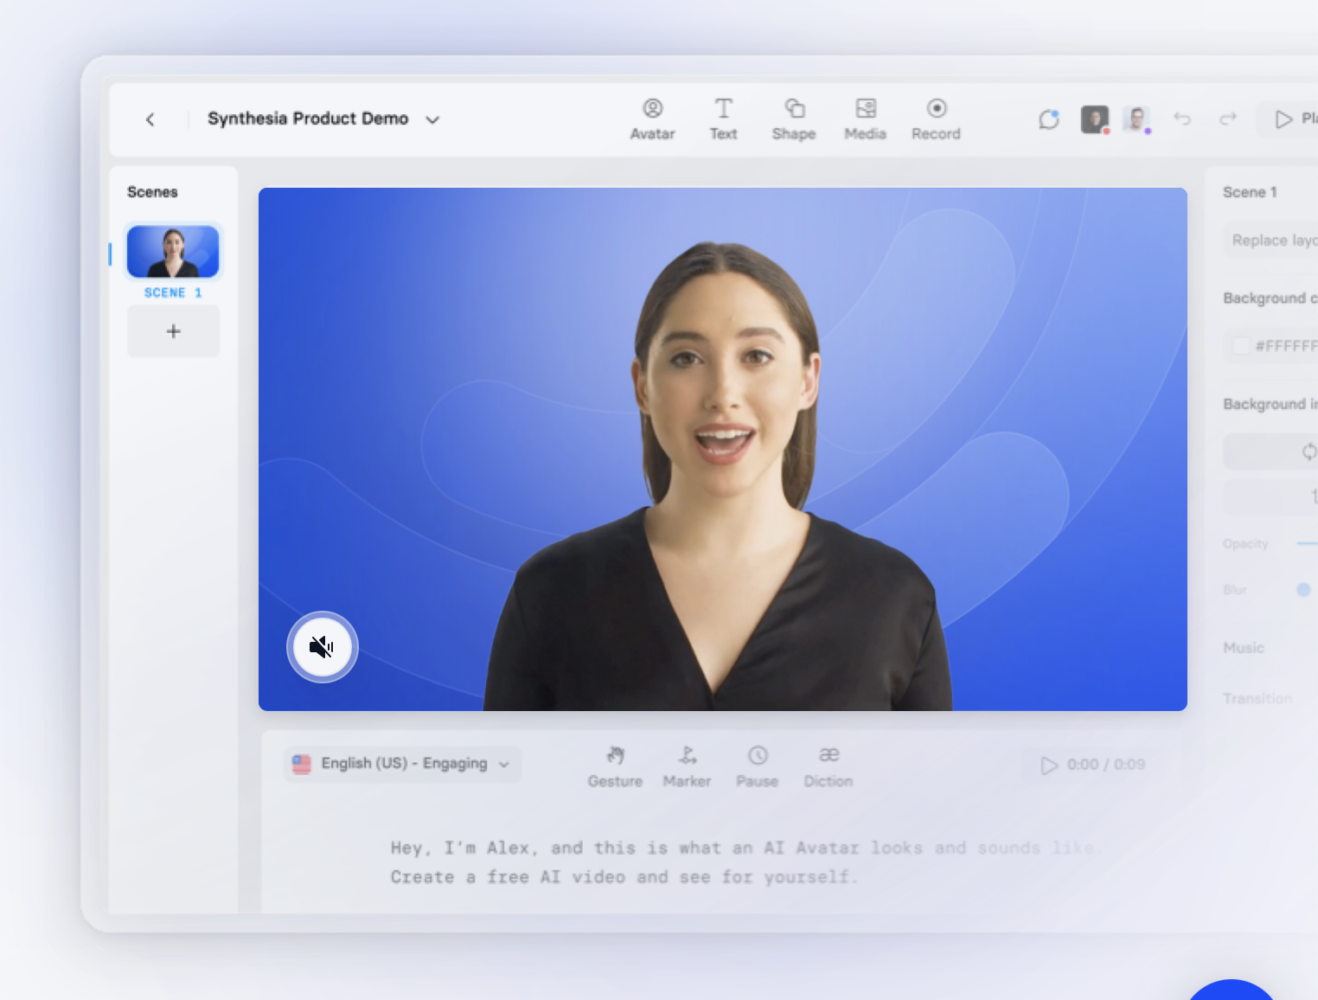Insert a Gesture in the script
The height and width of the screenshot is (1000, 1318).
[615, 766]
